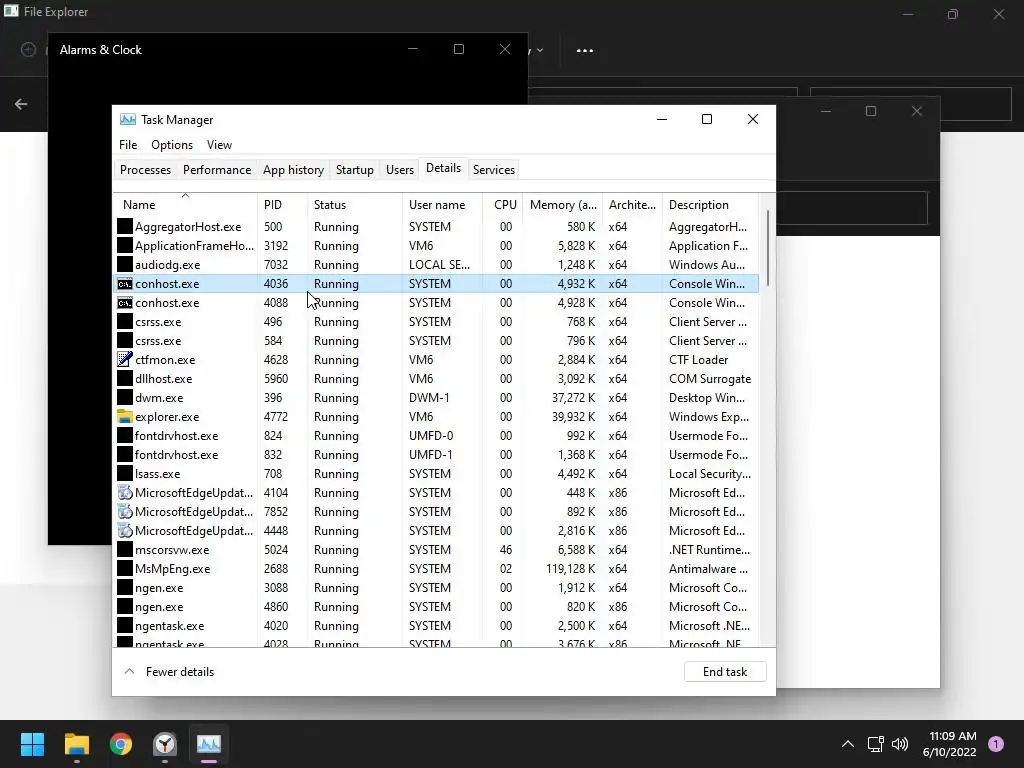
Task: Click the process list vertical scrollbar thumb
Action: tap(768, 247)
